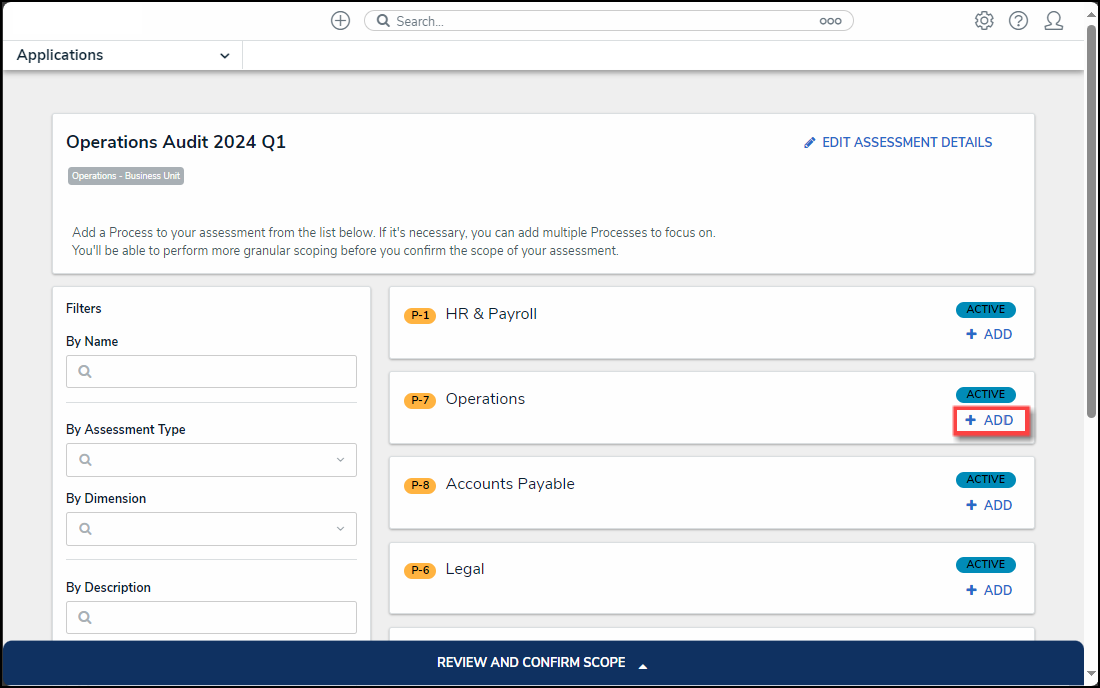Click the Operations - Business Unit tag
The width and height of the screenshot is (1100, 688).
126,176
